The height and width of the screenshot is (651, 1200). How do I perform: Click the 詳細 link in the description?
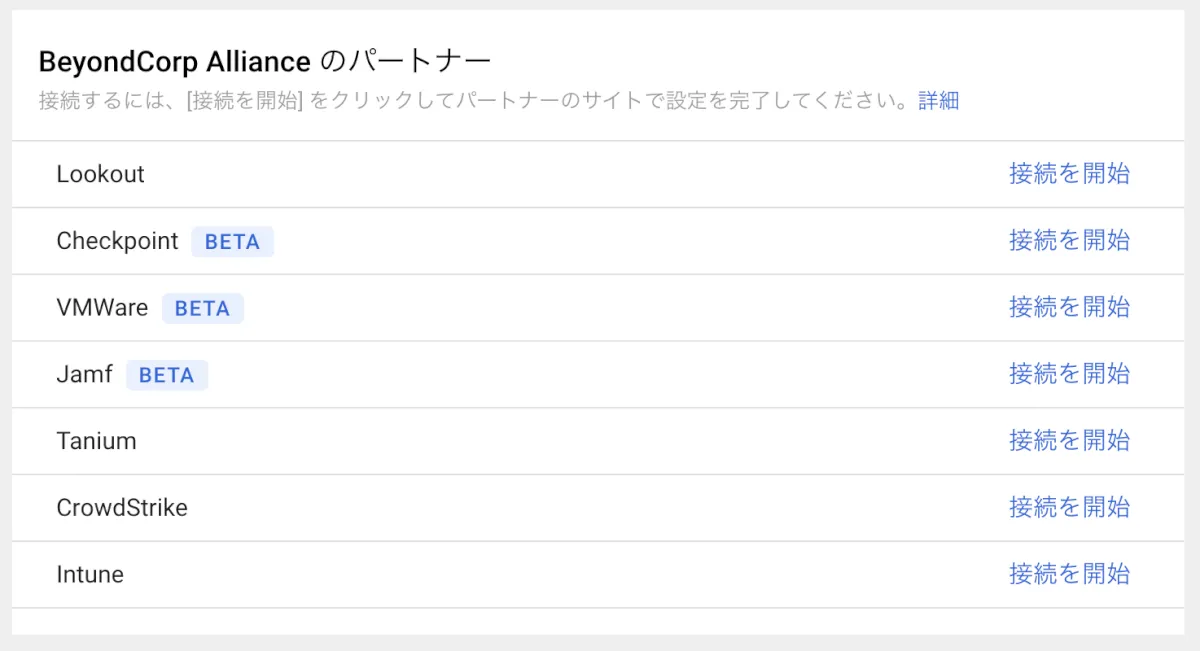(938, 101)
